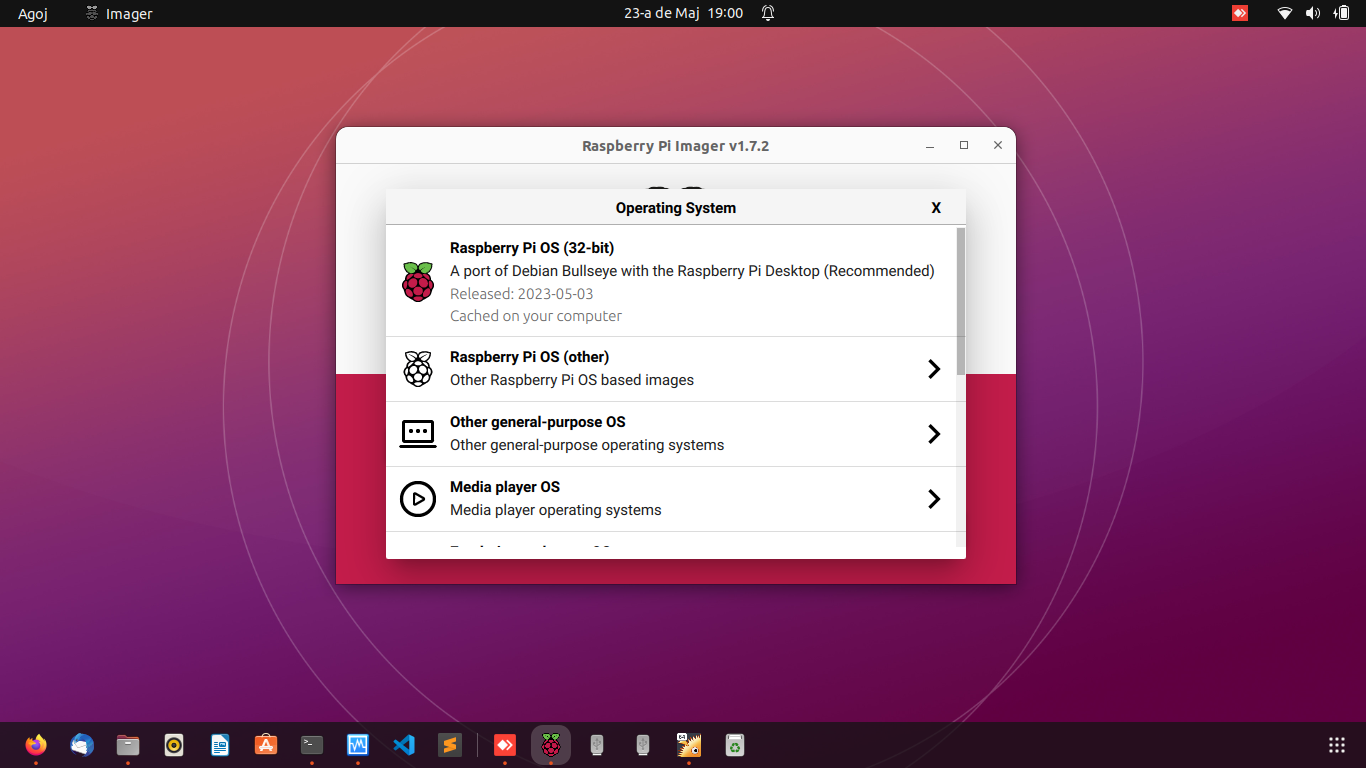
Task: Open Thunderbird mail from the dock
Action: (82, 745)
